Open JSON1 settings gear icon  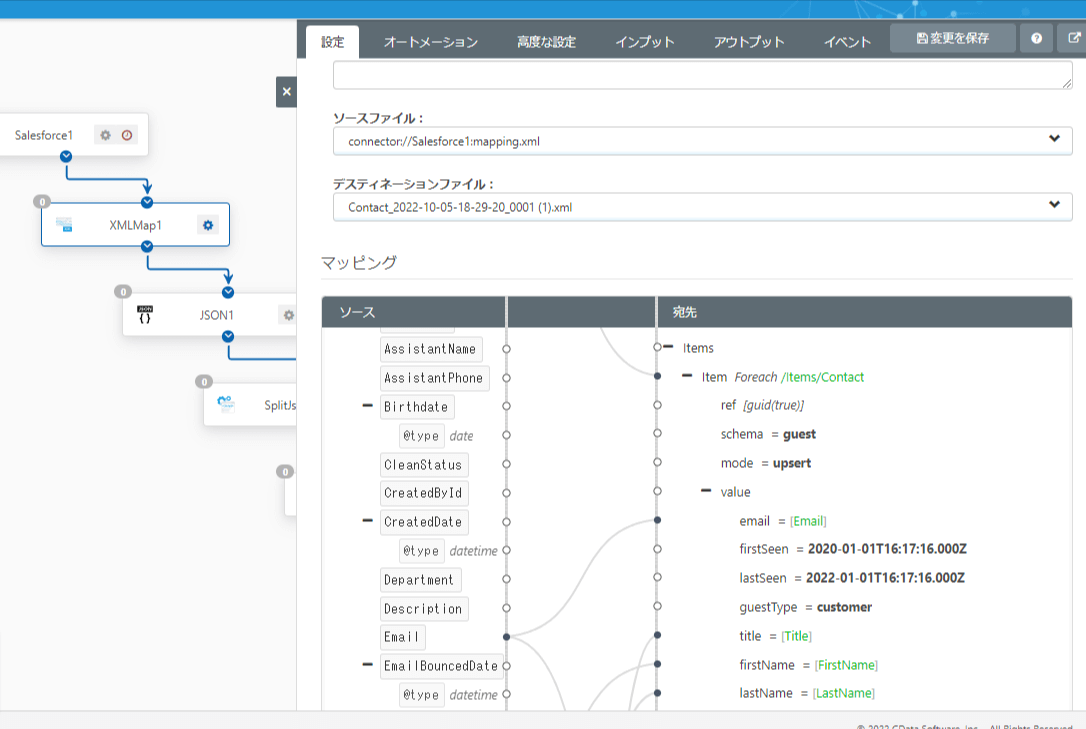pos(288,315)
